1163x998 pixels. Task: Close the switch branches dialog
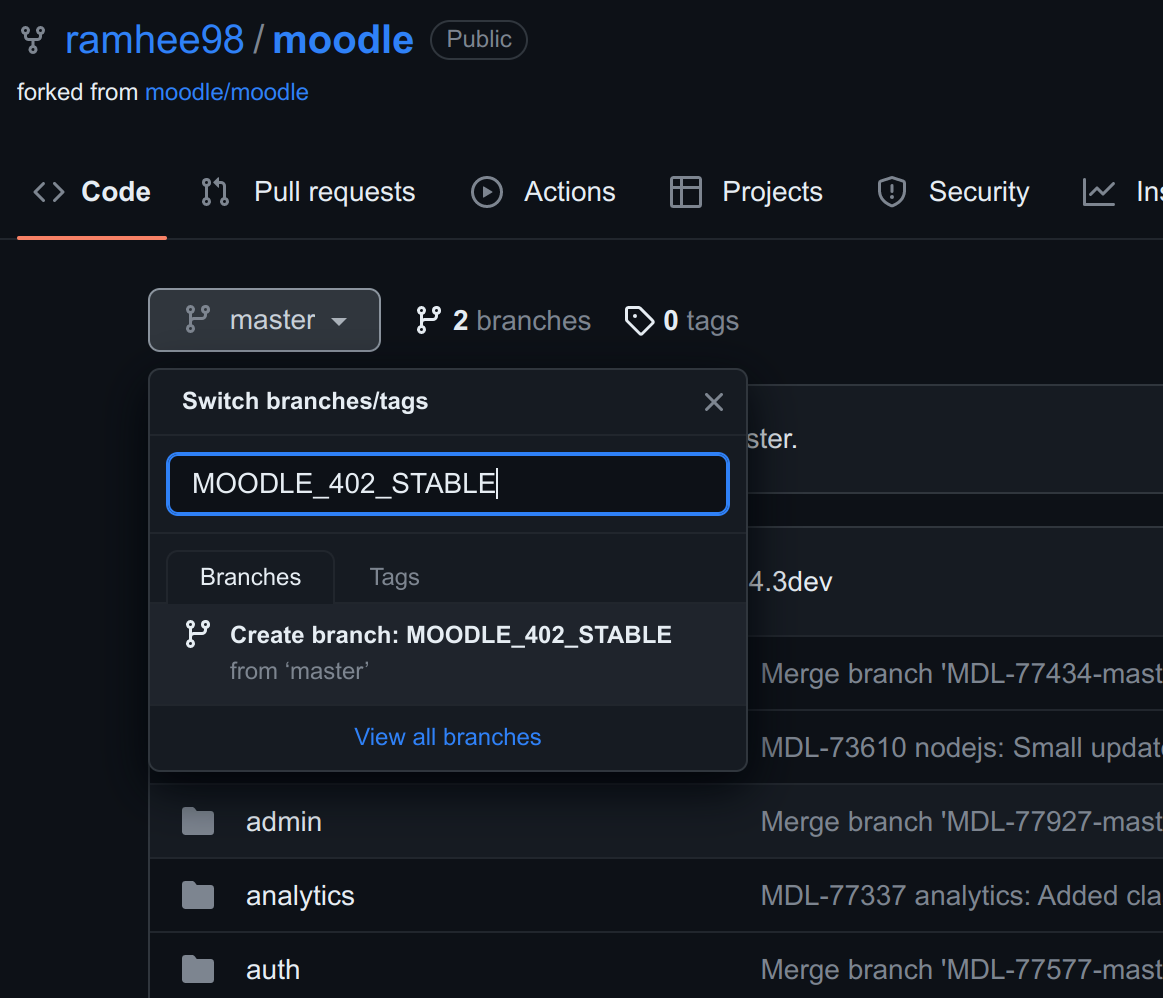click(x=713, y=402)
